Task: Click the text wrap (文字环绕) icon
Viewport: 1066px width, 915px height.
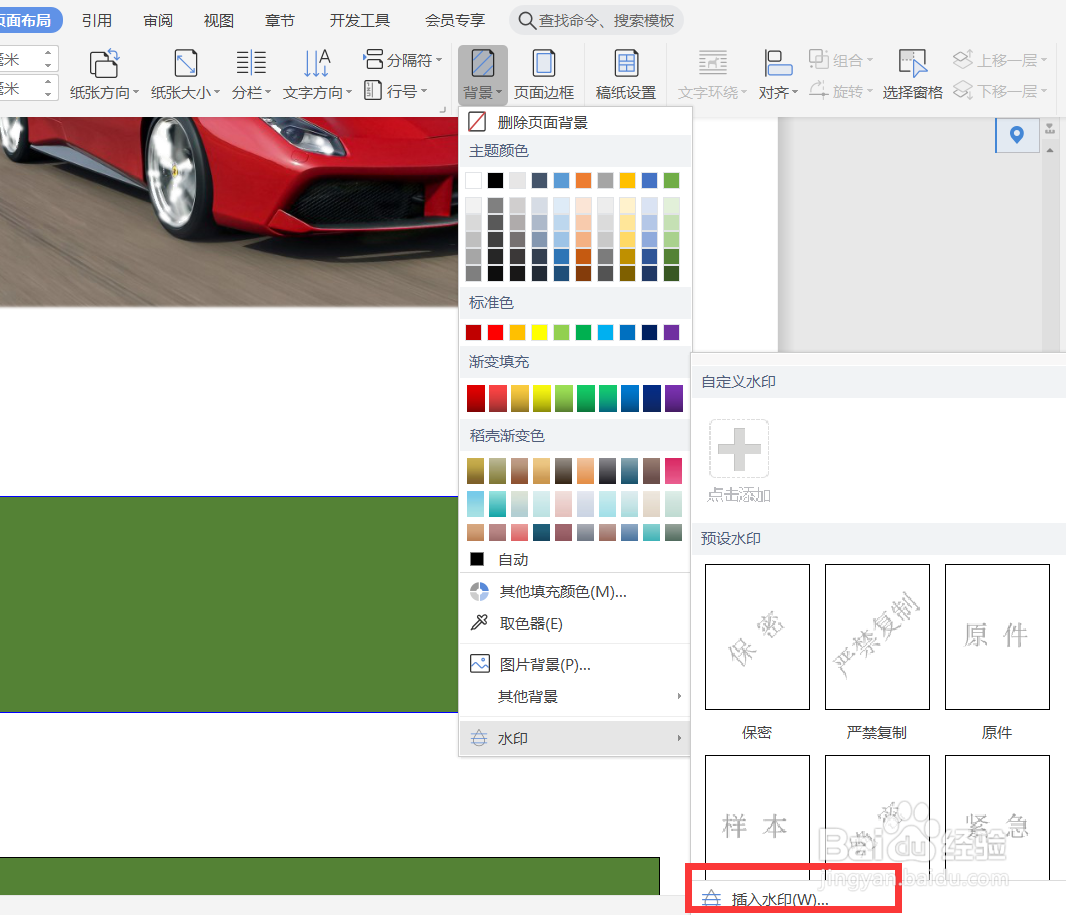Action: (713, 63)
